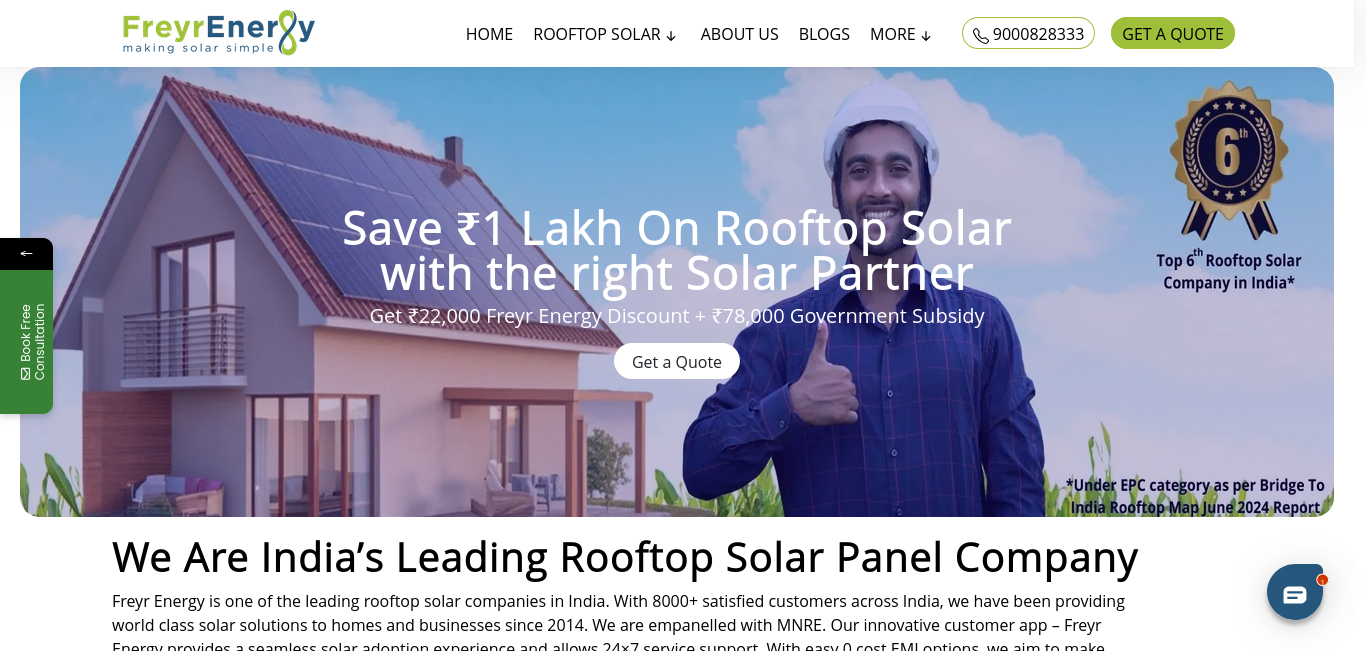
Task: Open the chat widget bubble
Action: [1295, 592]
